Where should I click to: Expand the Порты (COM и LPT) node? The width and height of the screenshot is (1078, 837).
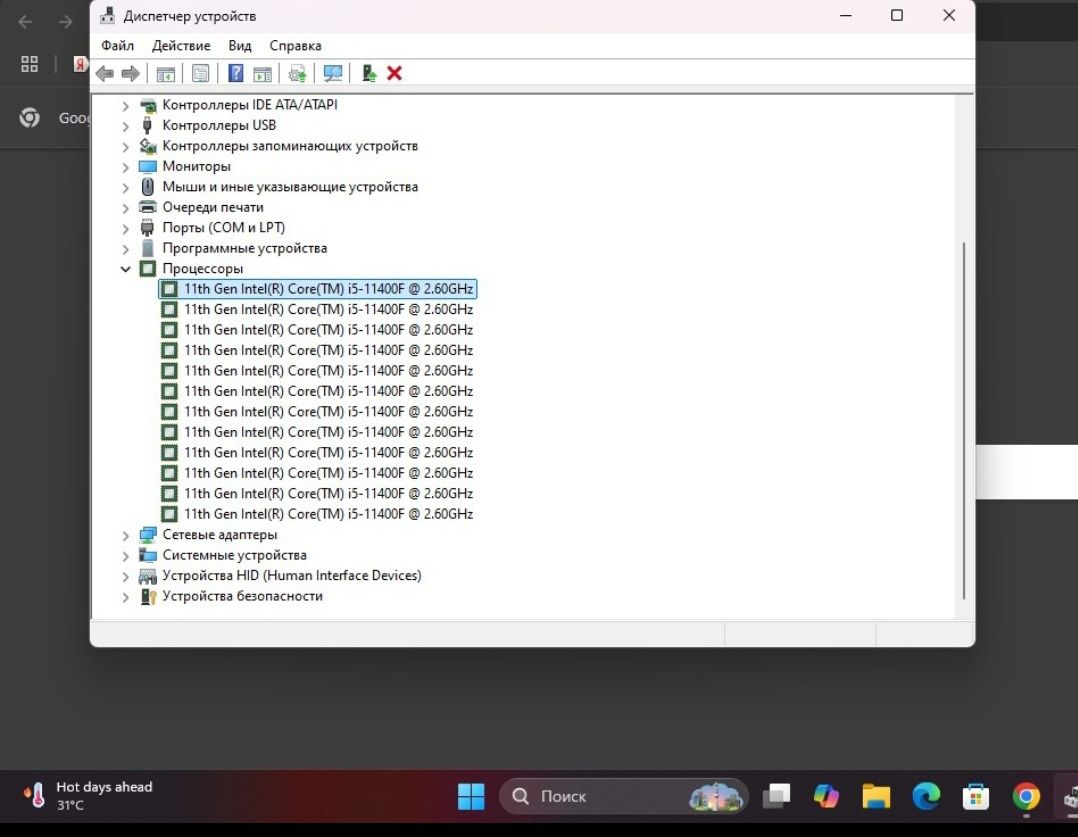click(125, 229)
